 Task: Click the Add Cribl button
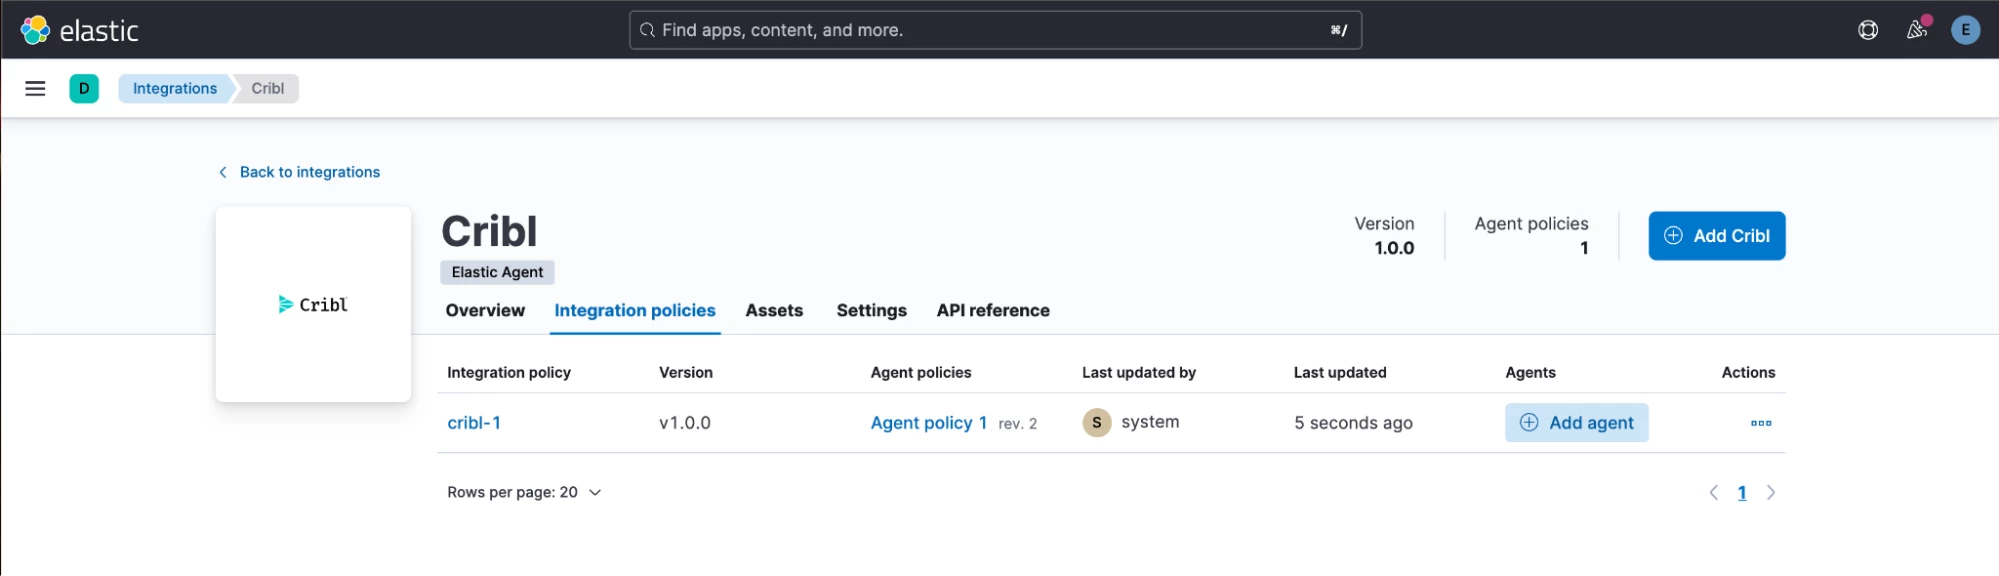(1716, 236)
